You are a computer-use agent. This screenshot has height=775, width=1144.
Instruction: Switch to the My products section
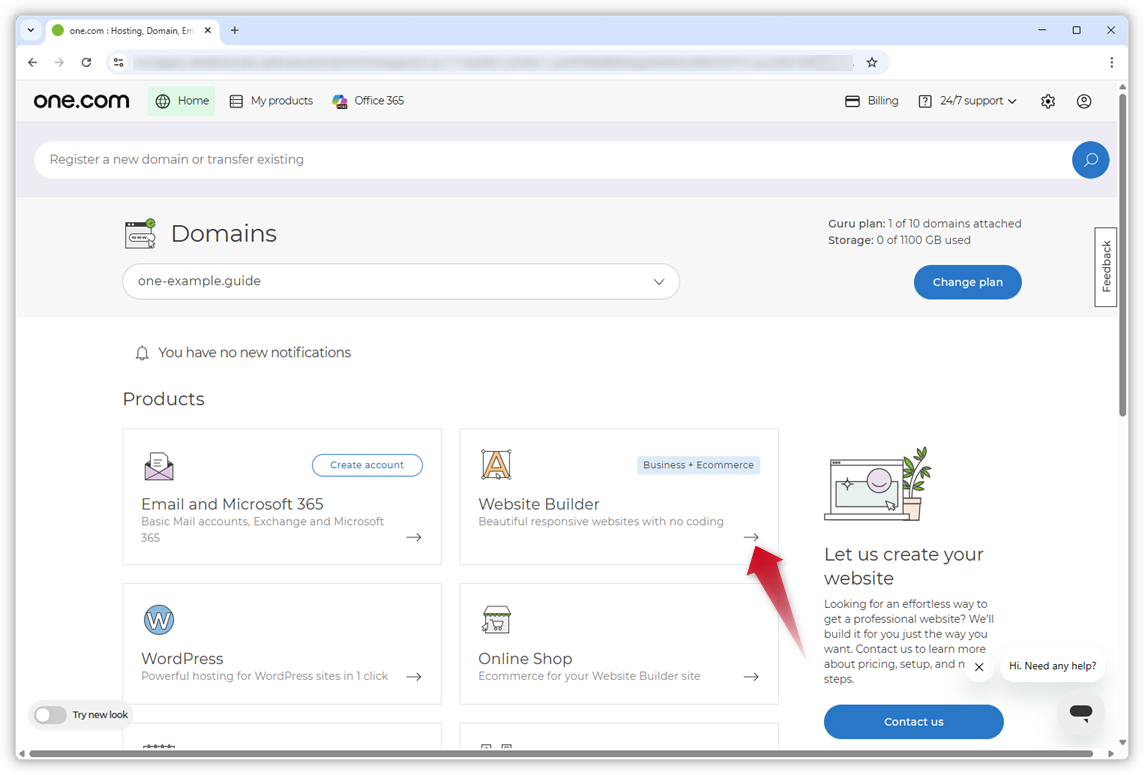click(x=271, y=100)
